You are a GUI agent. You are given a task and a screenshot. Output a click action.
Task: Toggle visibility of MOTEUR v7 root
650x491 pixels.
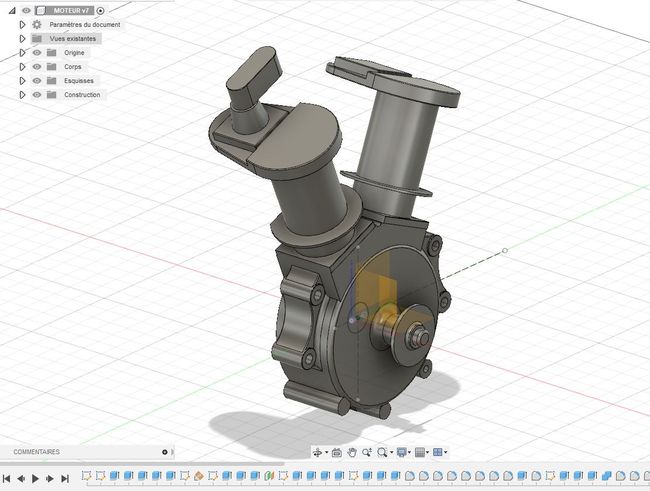coord(26,10)
